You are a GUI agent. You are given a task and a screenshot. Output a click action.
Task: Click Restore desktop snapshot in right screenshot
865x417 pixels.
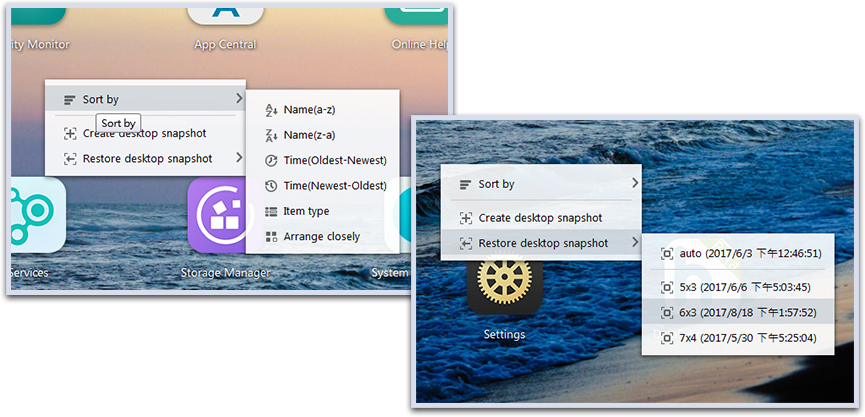(x=541, y=243)
